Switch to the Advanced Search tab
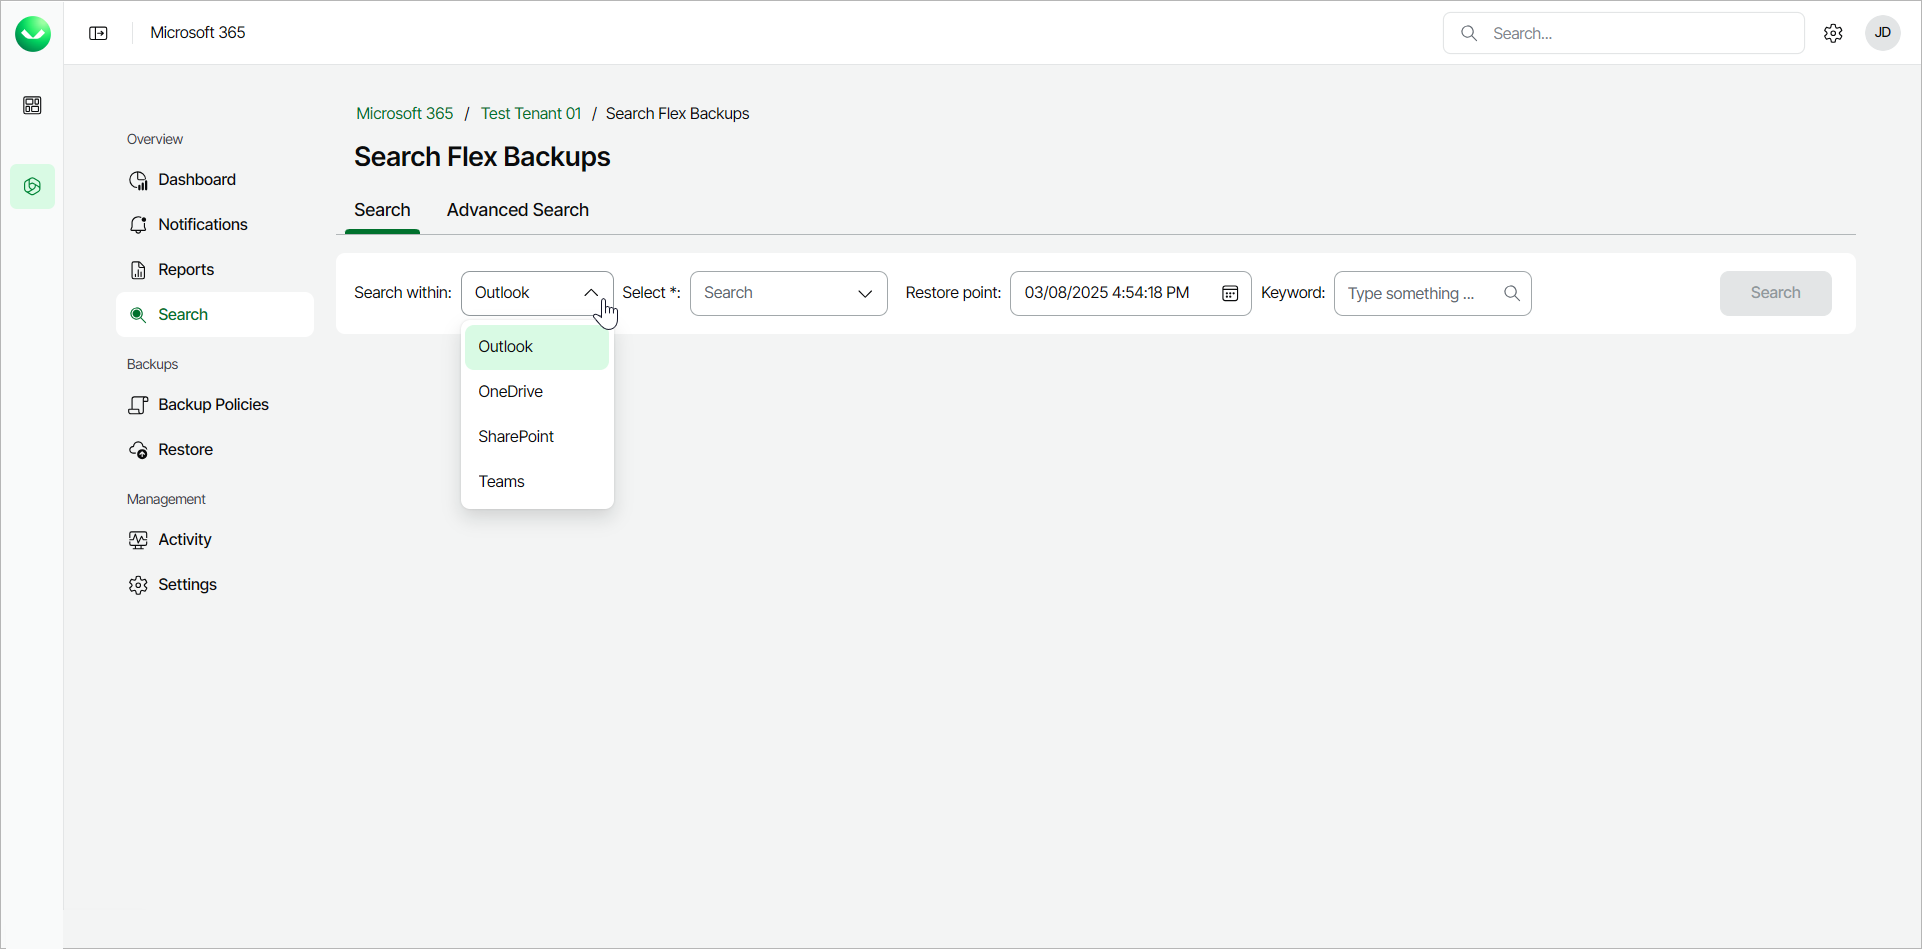This screenshot has width=1922, height=949. tap(518, 210)
